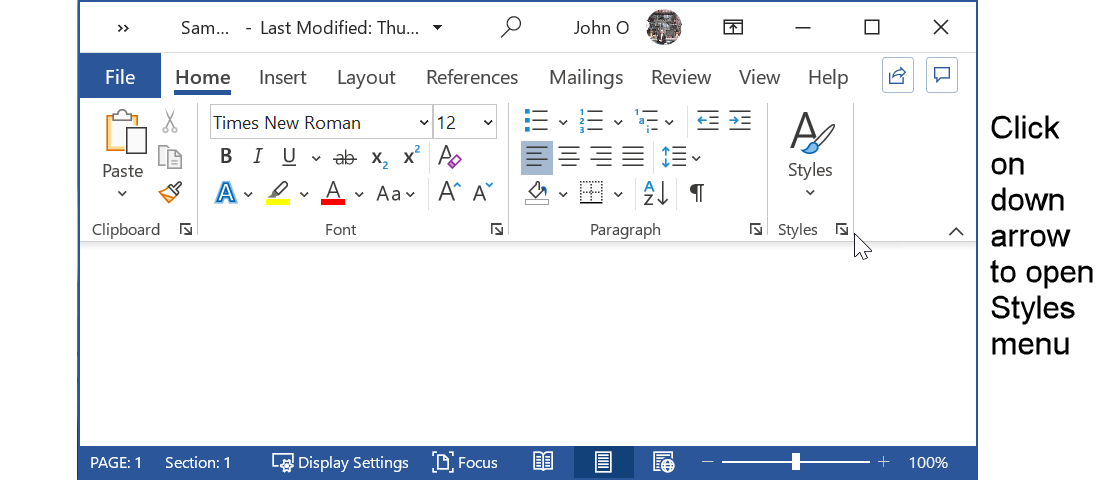Click the Clear All Formatting icon
1112x480 pixels.
click(x=449, y=157)
